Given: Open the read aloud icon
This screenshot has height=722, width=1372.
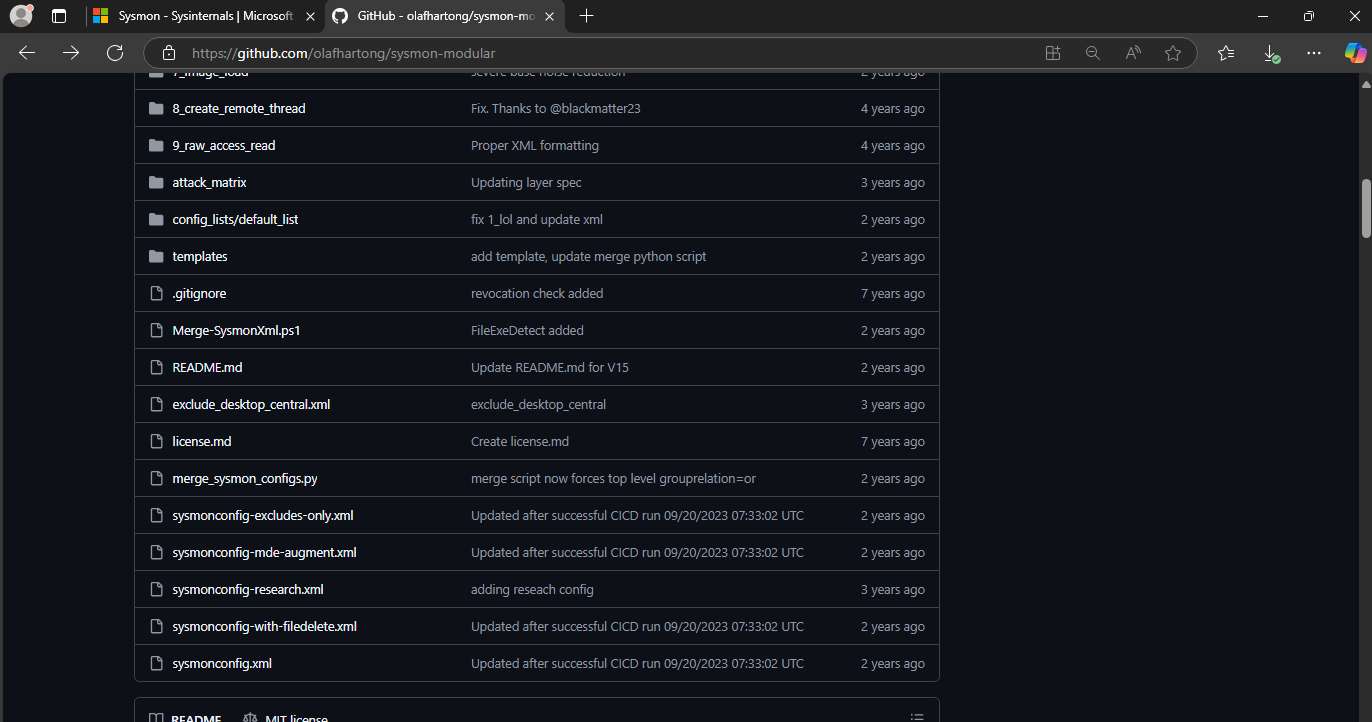Looking at the screenshot, I should pyautogui.click(x=1133, y=53).
